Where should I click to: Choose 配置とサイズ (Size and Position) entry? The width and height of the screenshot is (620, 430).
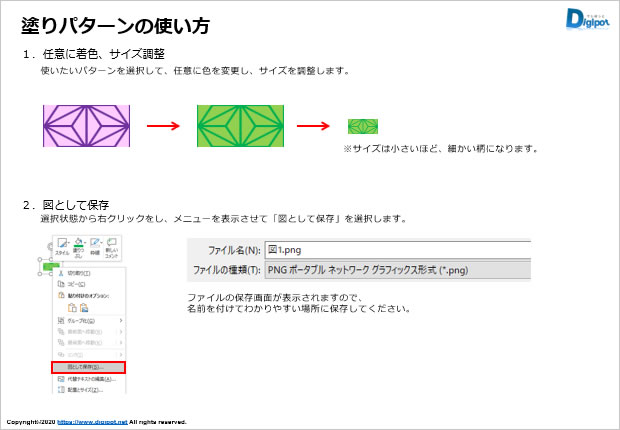coord(89,390)
